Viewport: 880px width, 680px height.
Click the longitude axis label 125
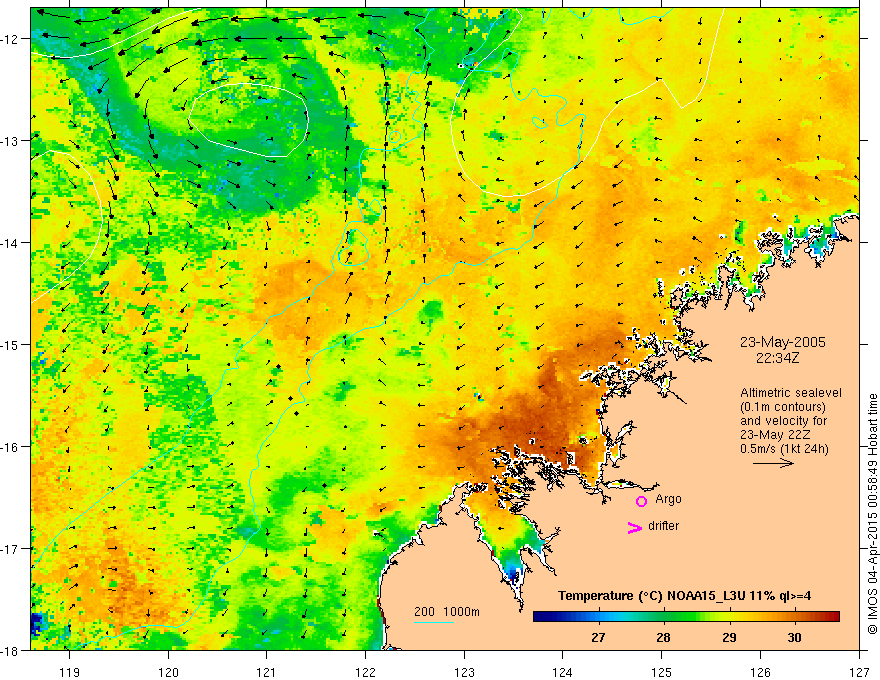662,672
